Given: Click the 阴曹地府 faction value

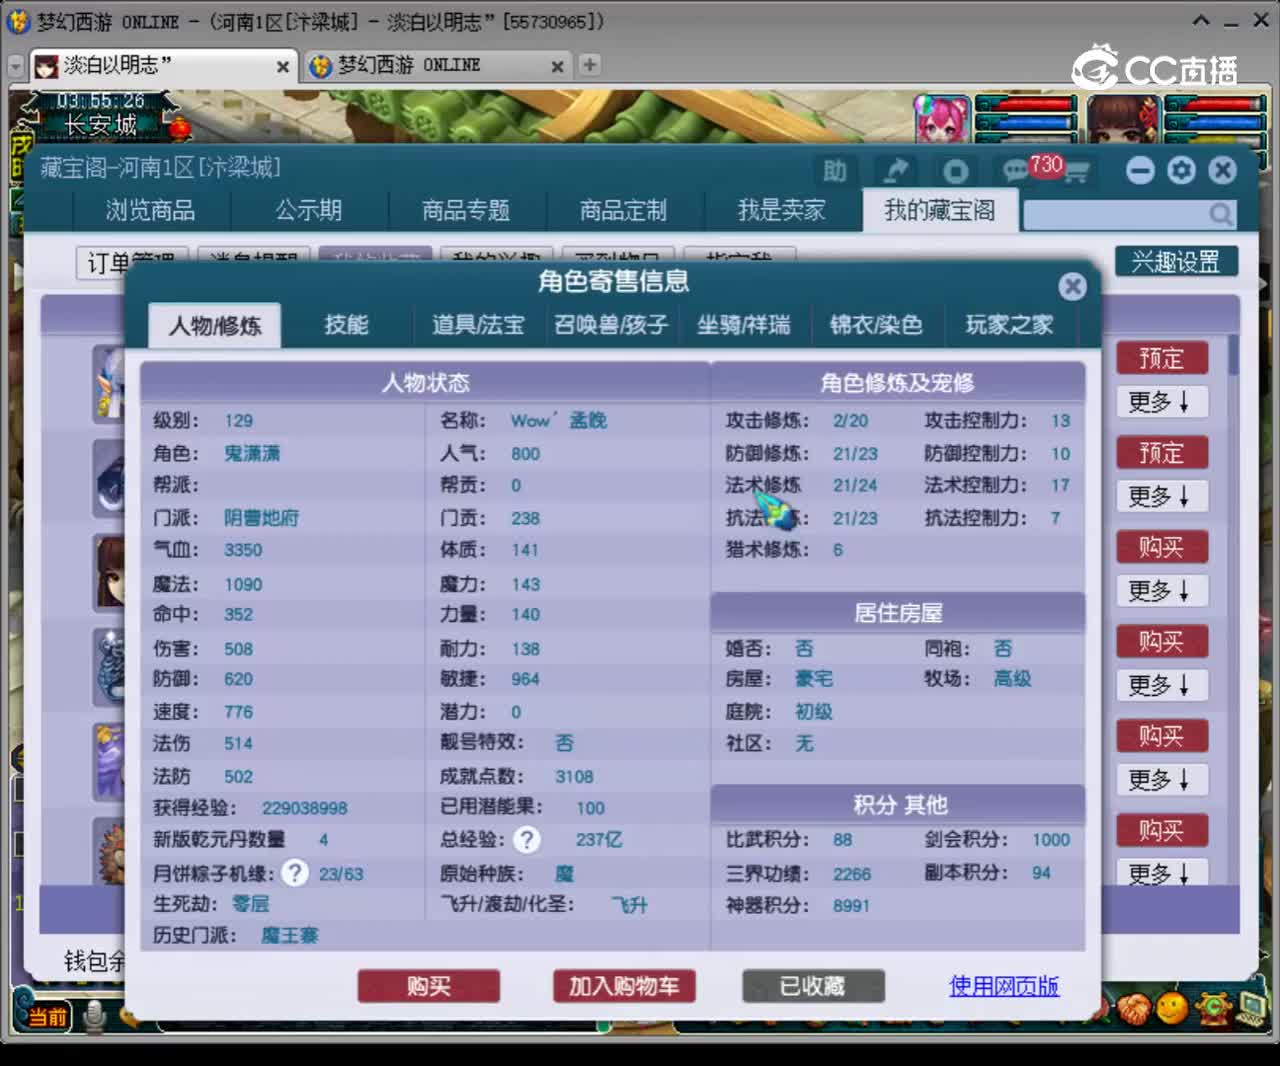Looking at the screenshot, I should 261,518.
